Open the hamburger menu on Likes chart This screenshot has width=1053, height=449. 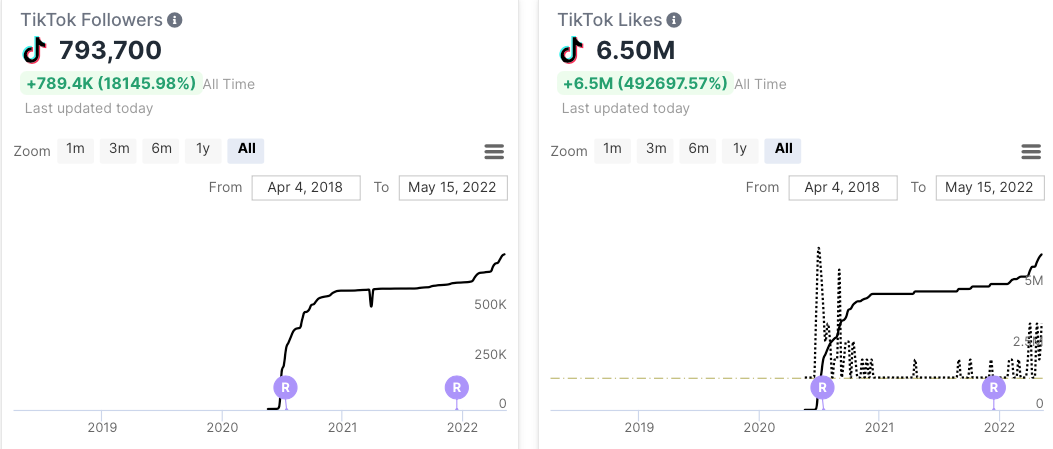(x=1031, y=151)
